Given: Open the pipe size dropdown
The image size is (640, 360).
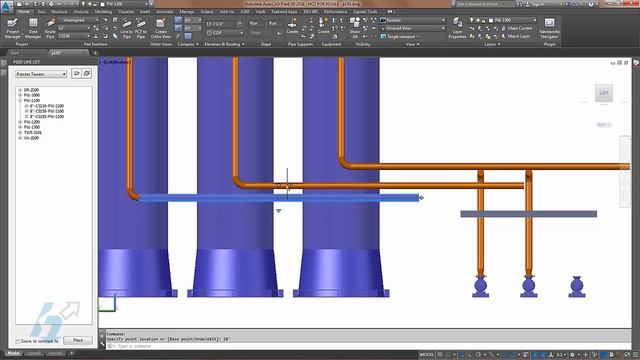Looking at the screenshot, I should [74, 28].
